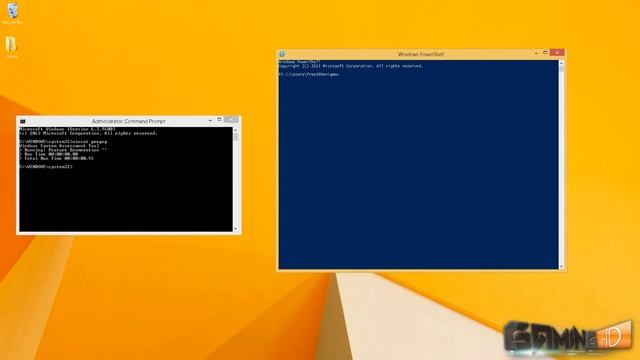Image resolution: width=640 pixels, height=360 pixels.
Task: Click the Total Run Time output line
Action: tap(56, 158)
